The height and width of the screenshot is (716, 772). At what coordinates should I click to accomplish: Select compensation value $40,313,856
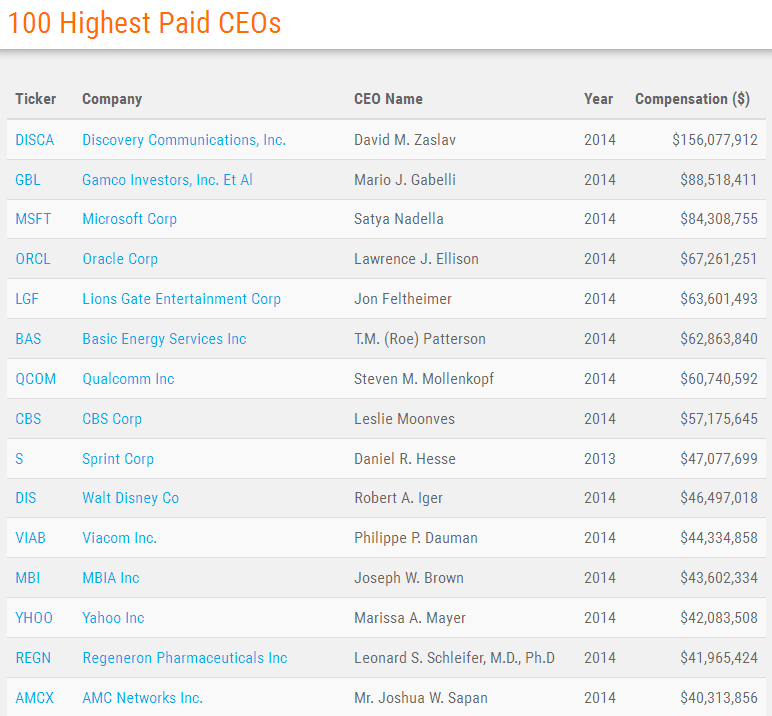click(x=719, y=698)
